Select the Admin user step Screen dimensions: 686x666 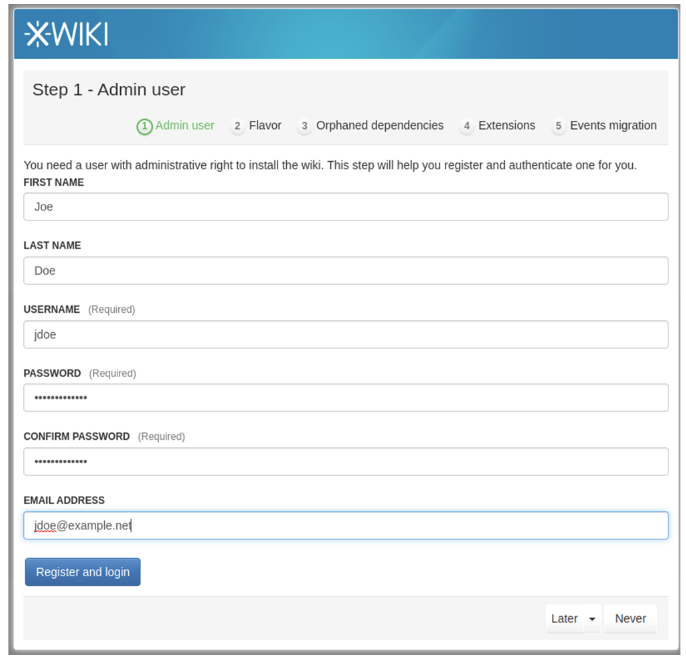pyautogui.click(x=175, y=126)
